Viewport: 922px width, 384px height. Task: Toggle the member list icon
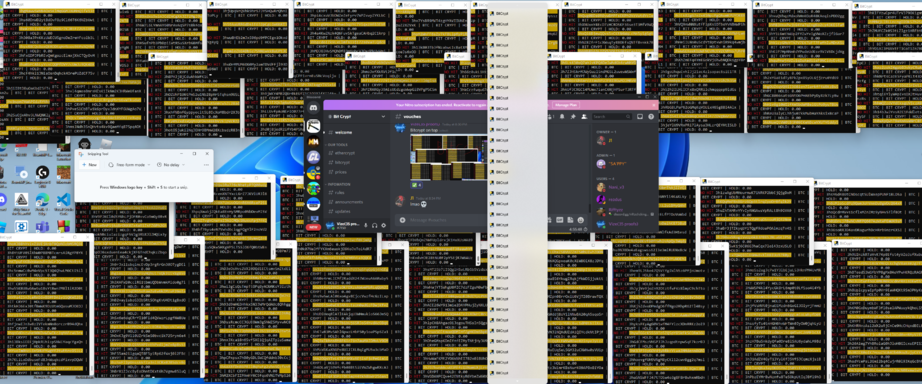[584, 116]
